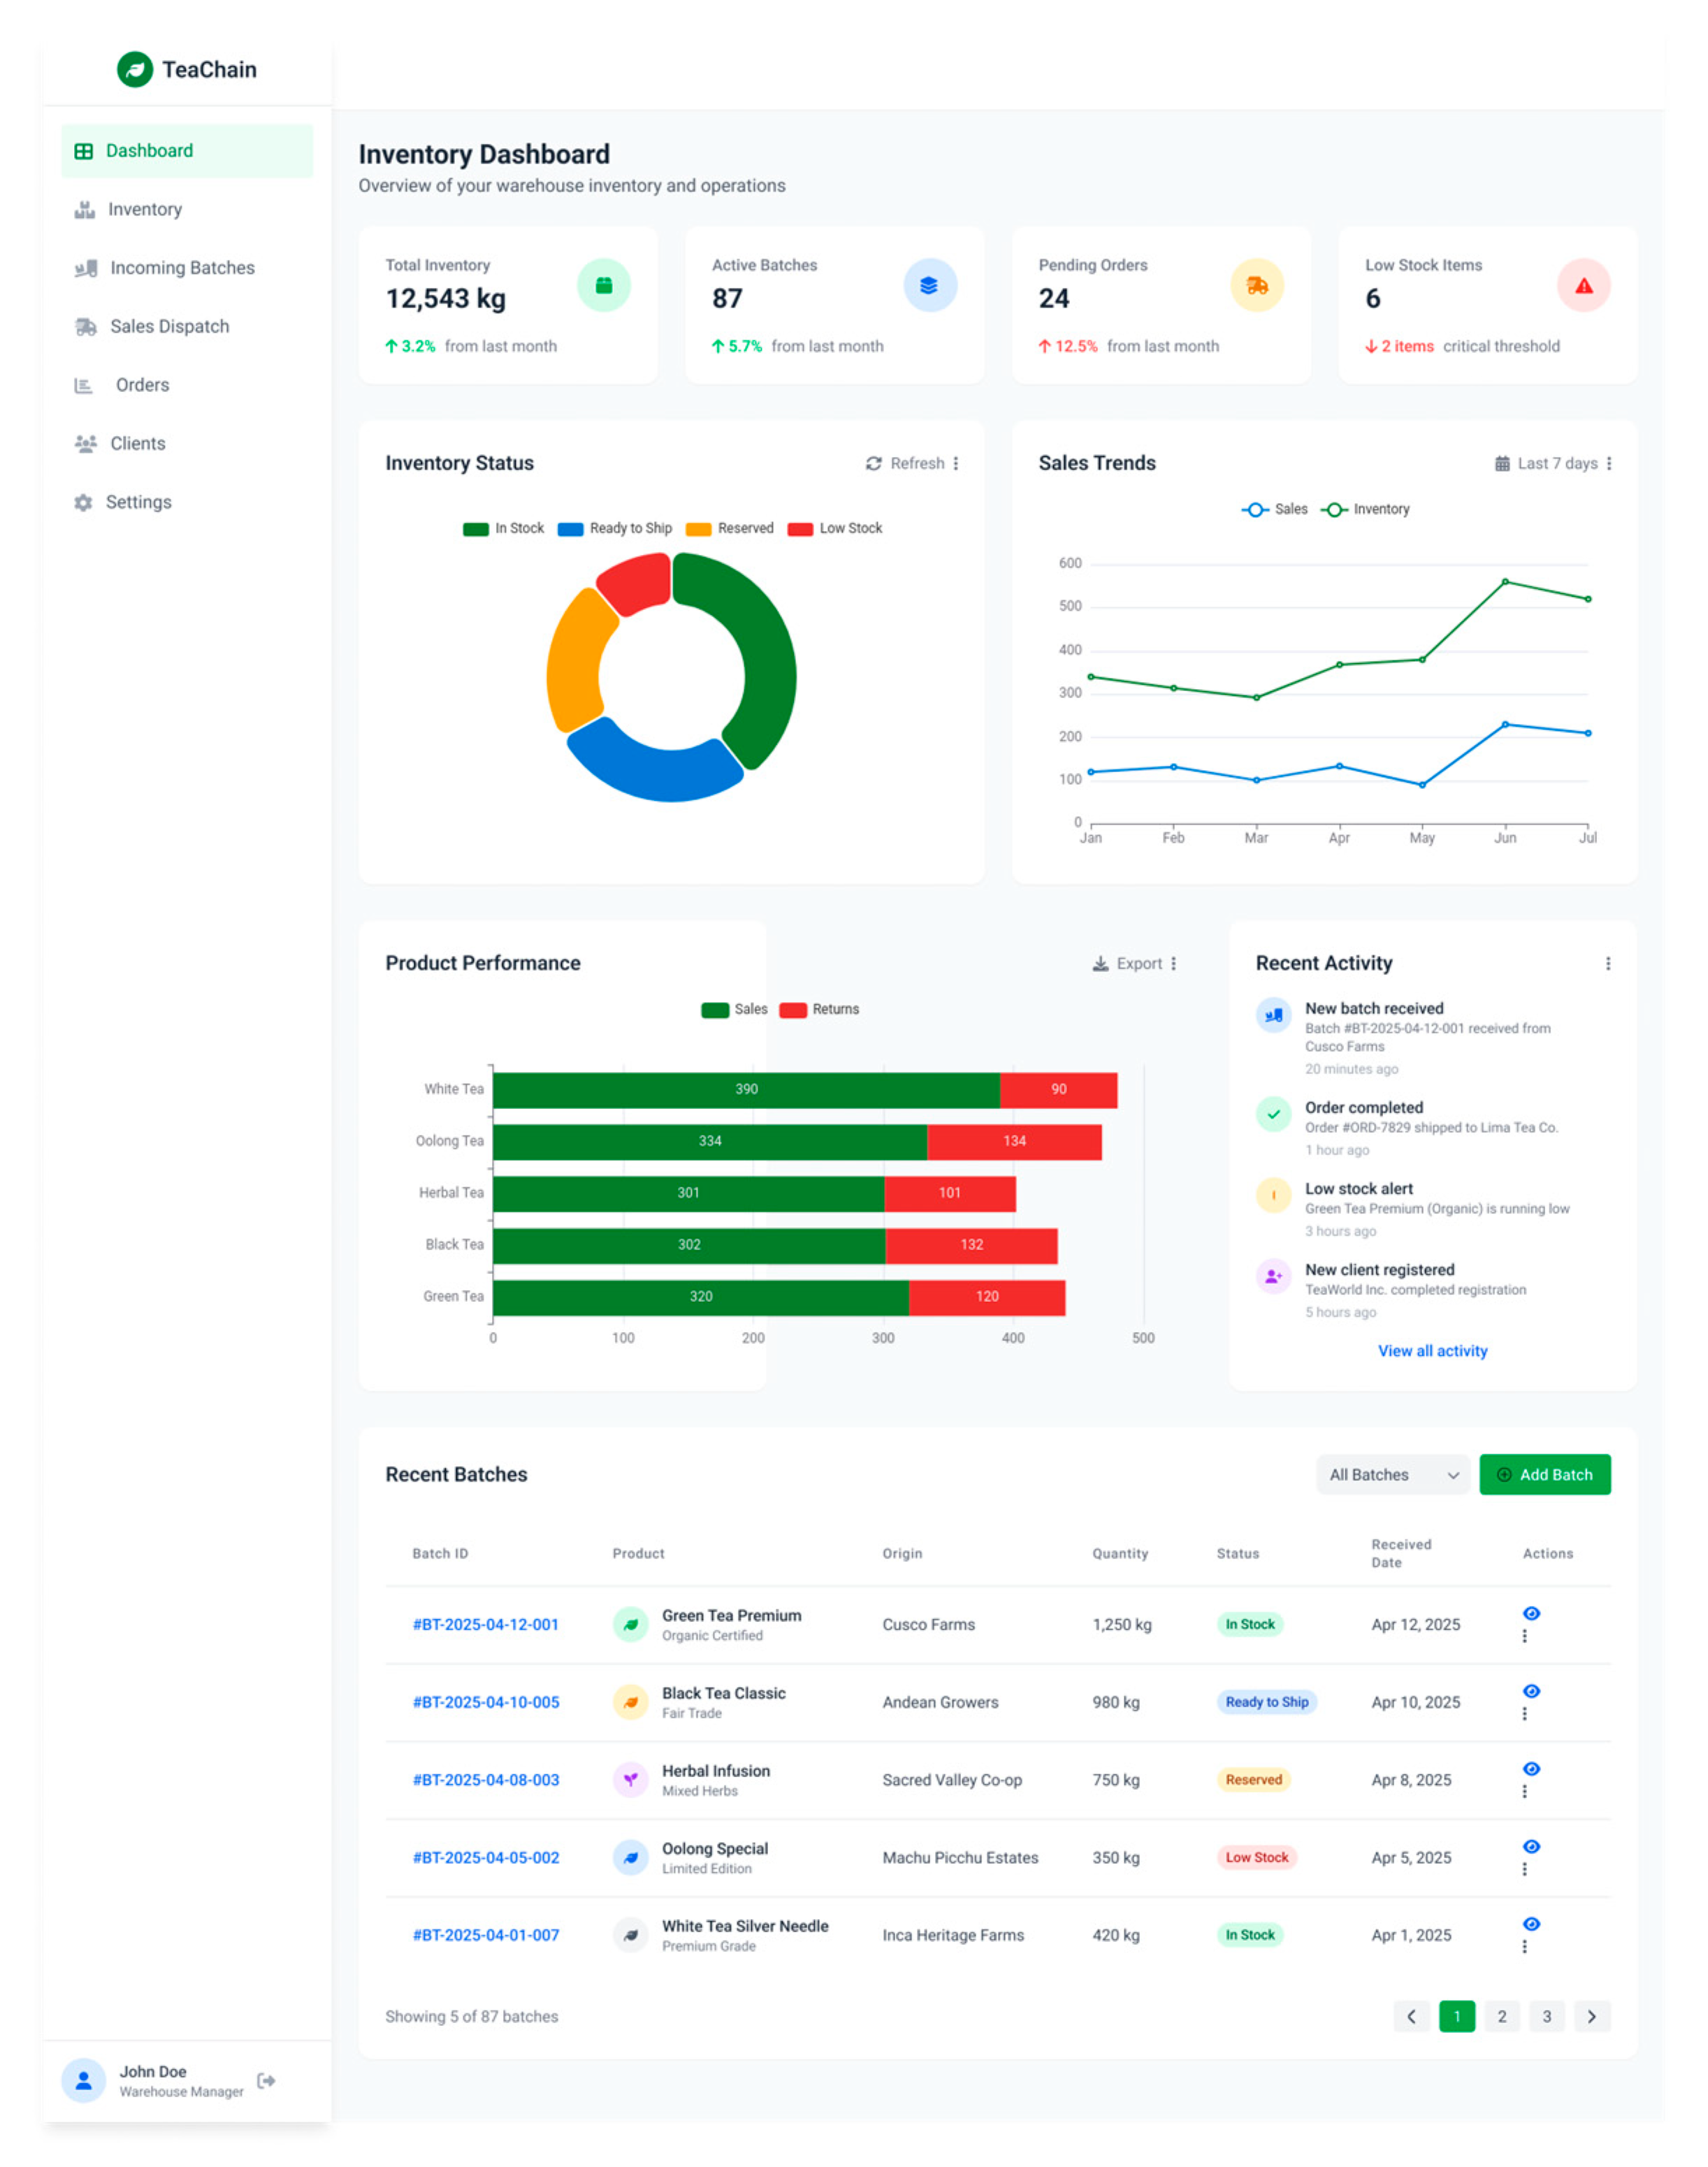
Task: Open Sales Trends three-dot options menu
Action: [x=1609, y=464]
